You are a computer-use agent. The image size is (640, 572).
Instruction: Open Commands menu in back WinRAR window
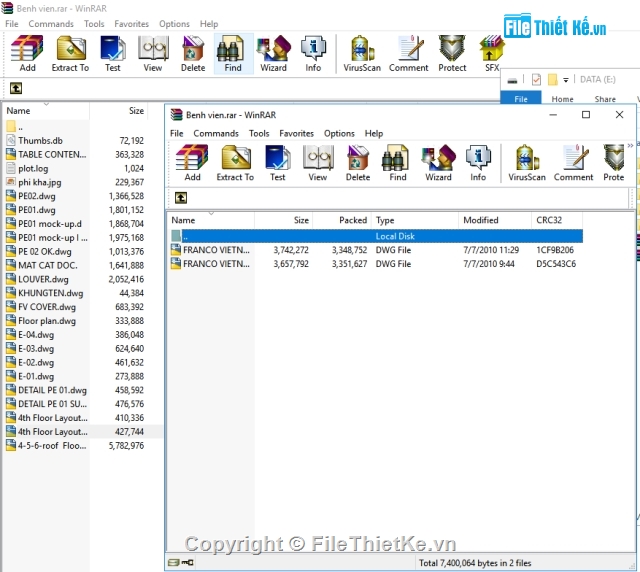[x=51, y=24]
